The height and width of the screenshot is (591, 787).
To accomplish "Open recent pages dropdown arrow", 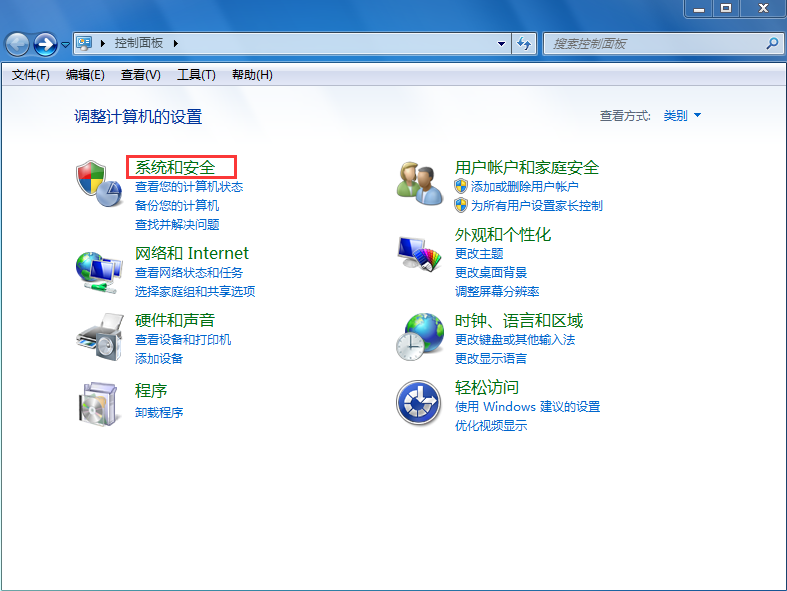I will point(65,45).
